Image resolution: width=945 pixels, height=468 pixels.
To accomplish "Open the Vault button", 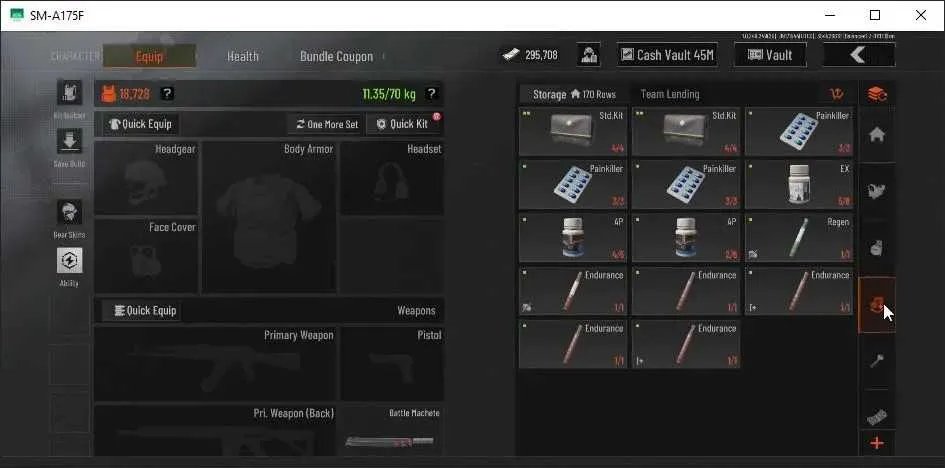I will pyautogui.click(x=770, y=55).
